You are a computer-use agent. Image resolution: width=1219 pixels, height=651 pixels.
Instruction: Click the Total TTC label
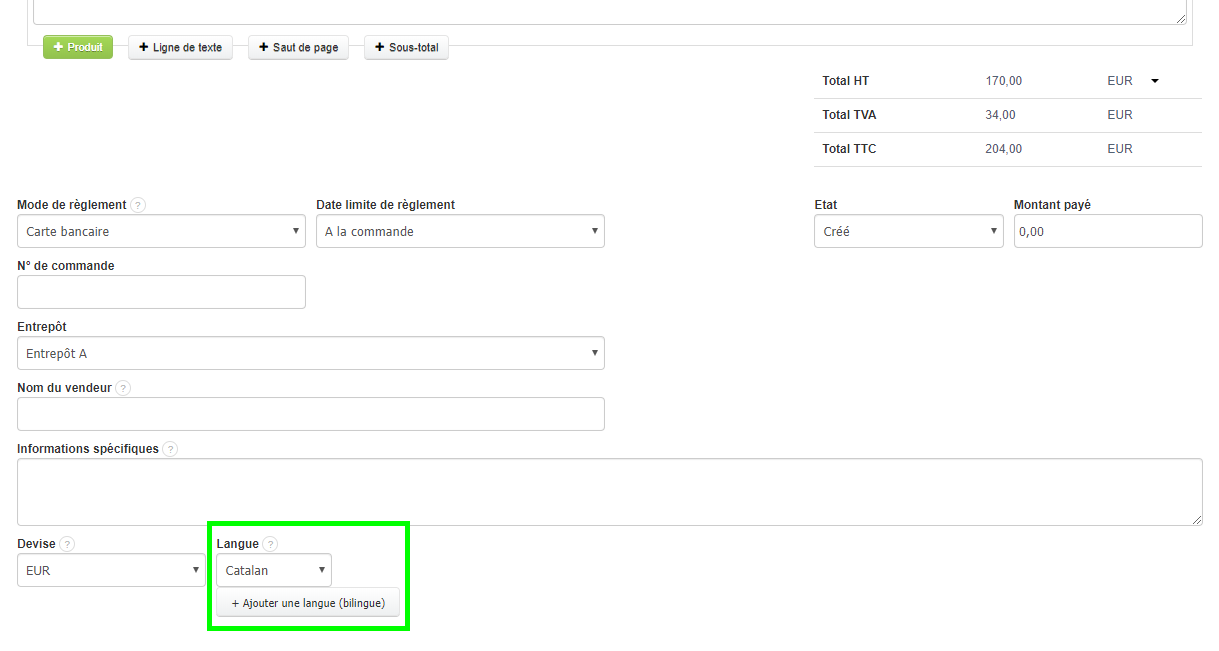tap(849, 149)
